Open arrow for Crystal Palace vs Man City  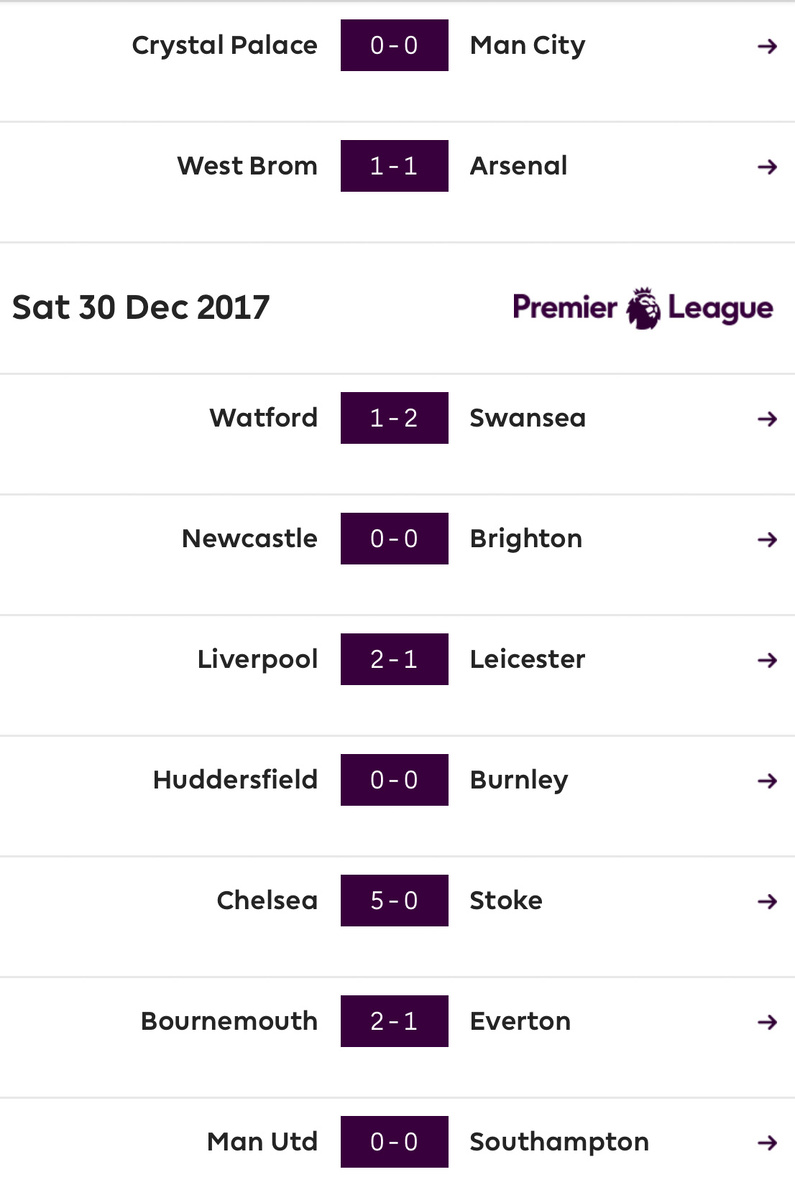pos(767,46)
